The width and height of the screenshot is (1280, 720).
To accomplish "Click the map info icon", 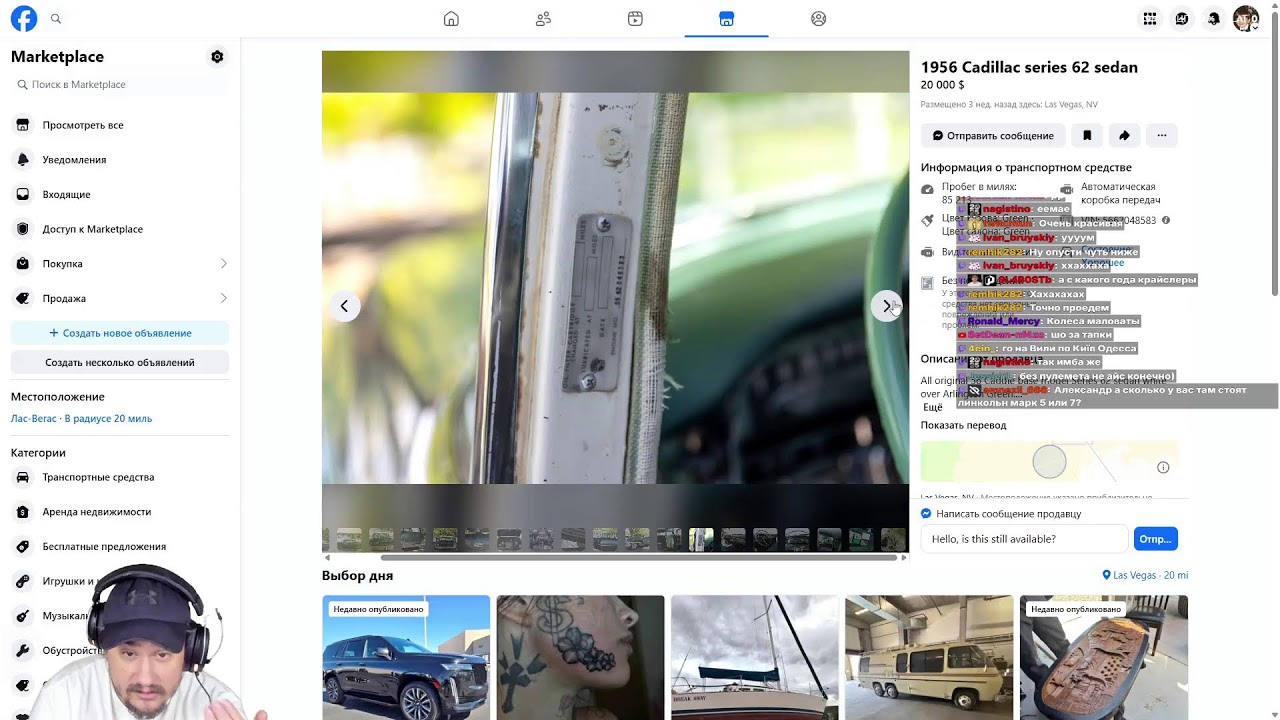I will 1163,467.
